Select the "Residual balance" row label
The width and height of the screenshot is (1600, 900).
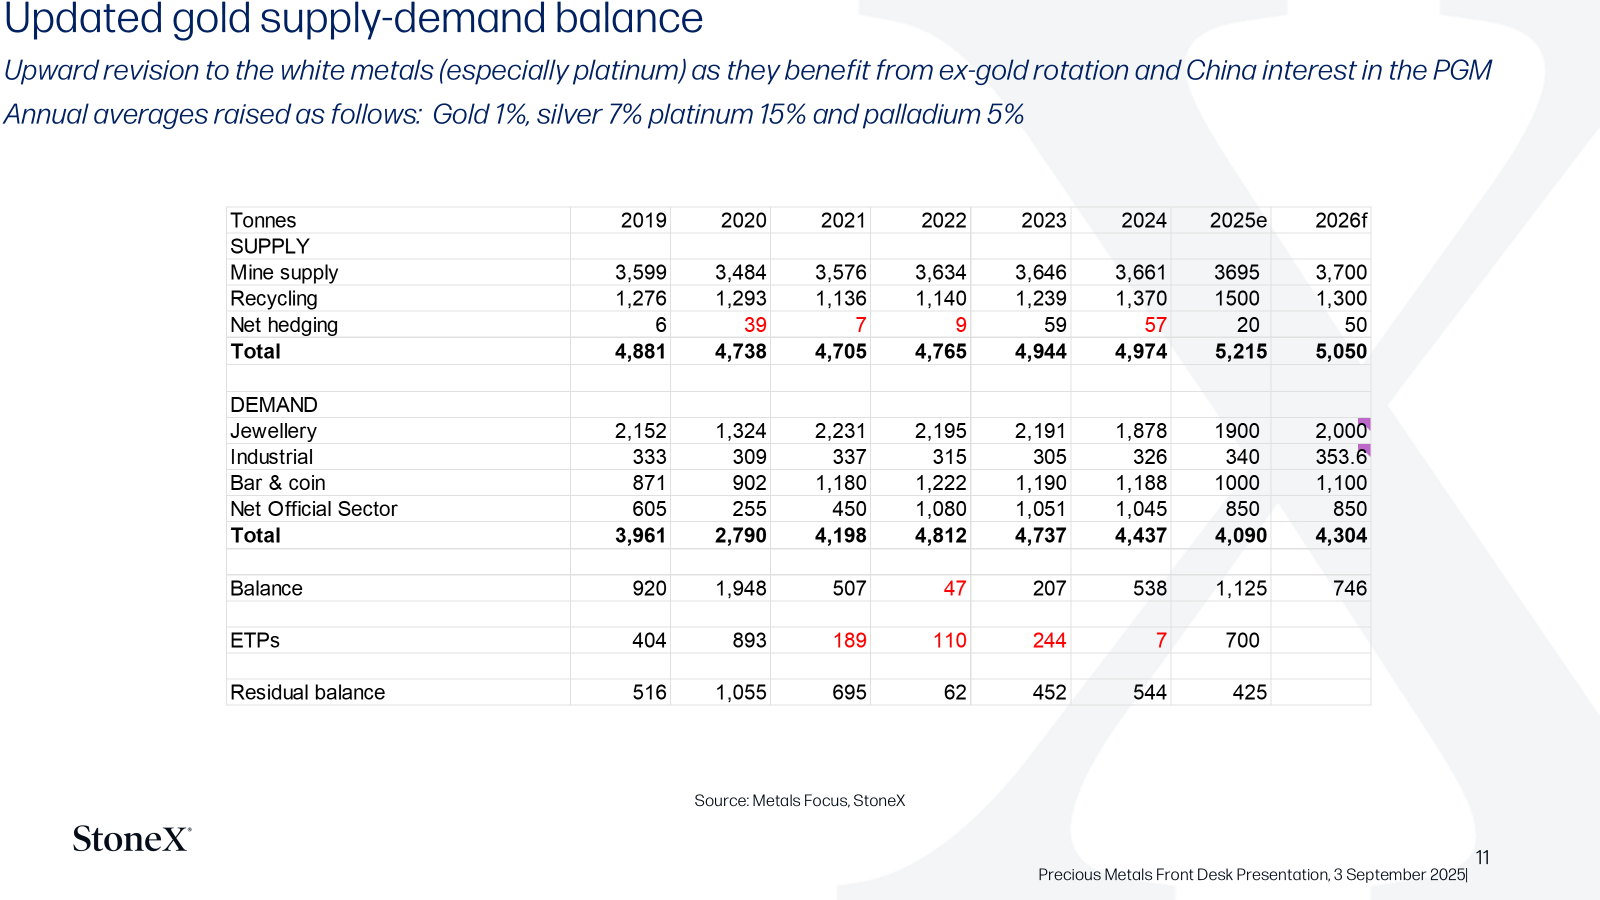pos(308,693)
